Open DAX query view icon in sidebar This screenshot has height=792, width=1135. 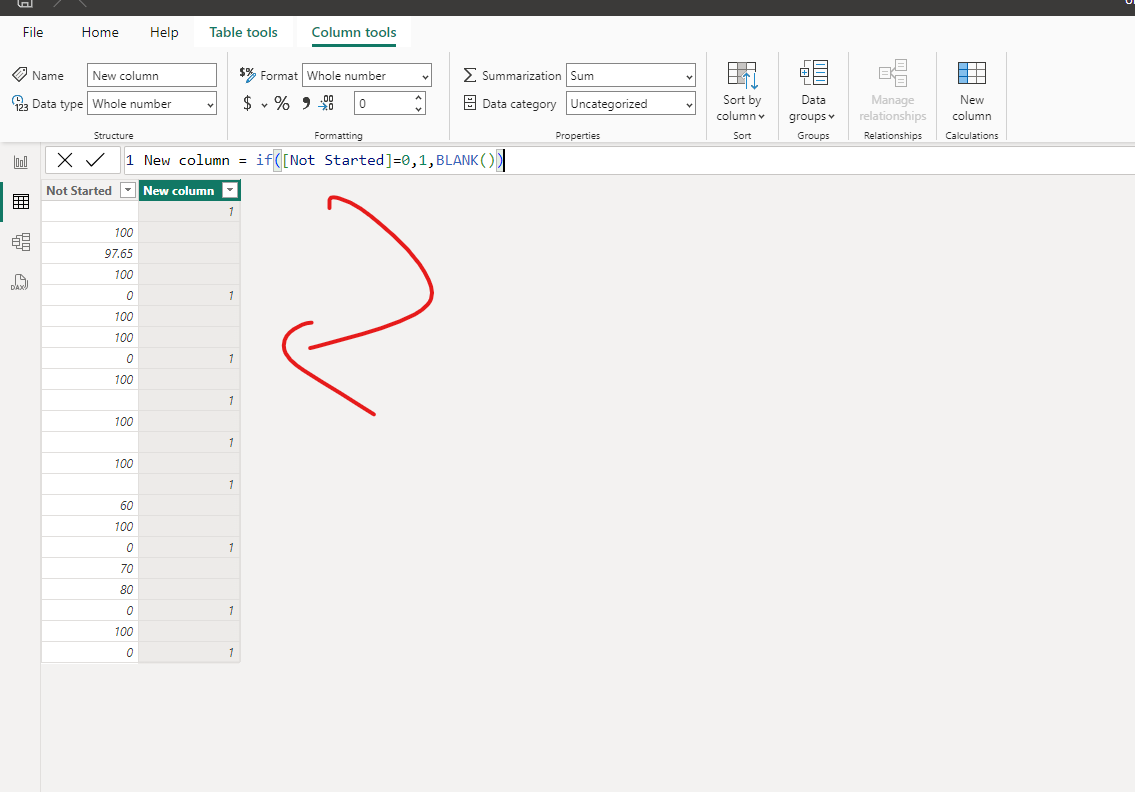(x=20, y=282)
